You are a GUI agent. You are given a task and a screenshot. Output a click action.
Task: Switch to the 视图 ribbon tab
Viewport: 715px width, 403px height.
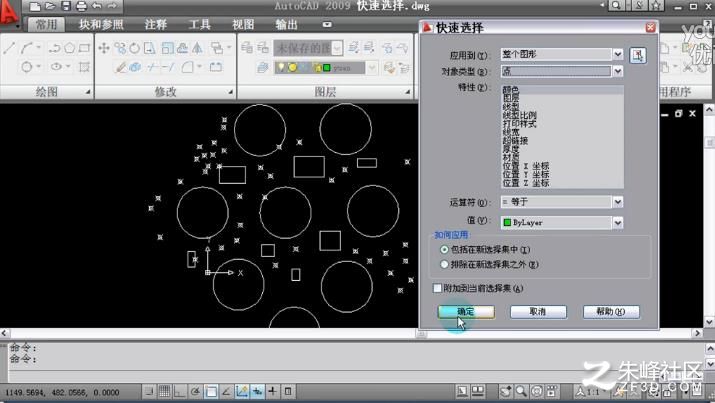point(243,24)
